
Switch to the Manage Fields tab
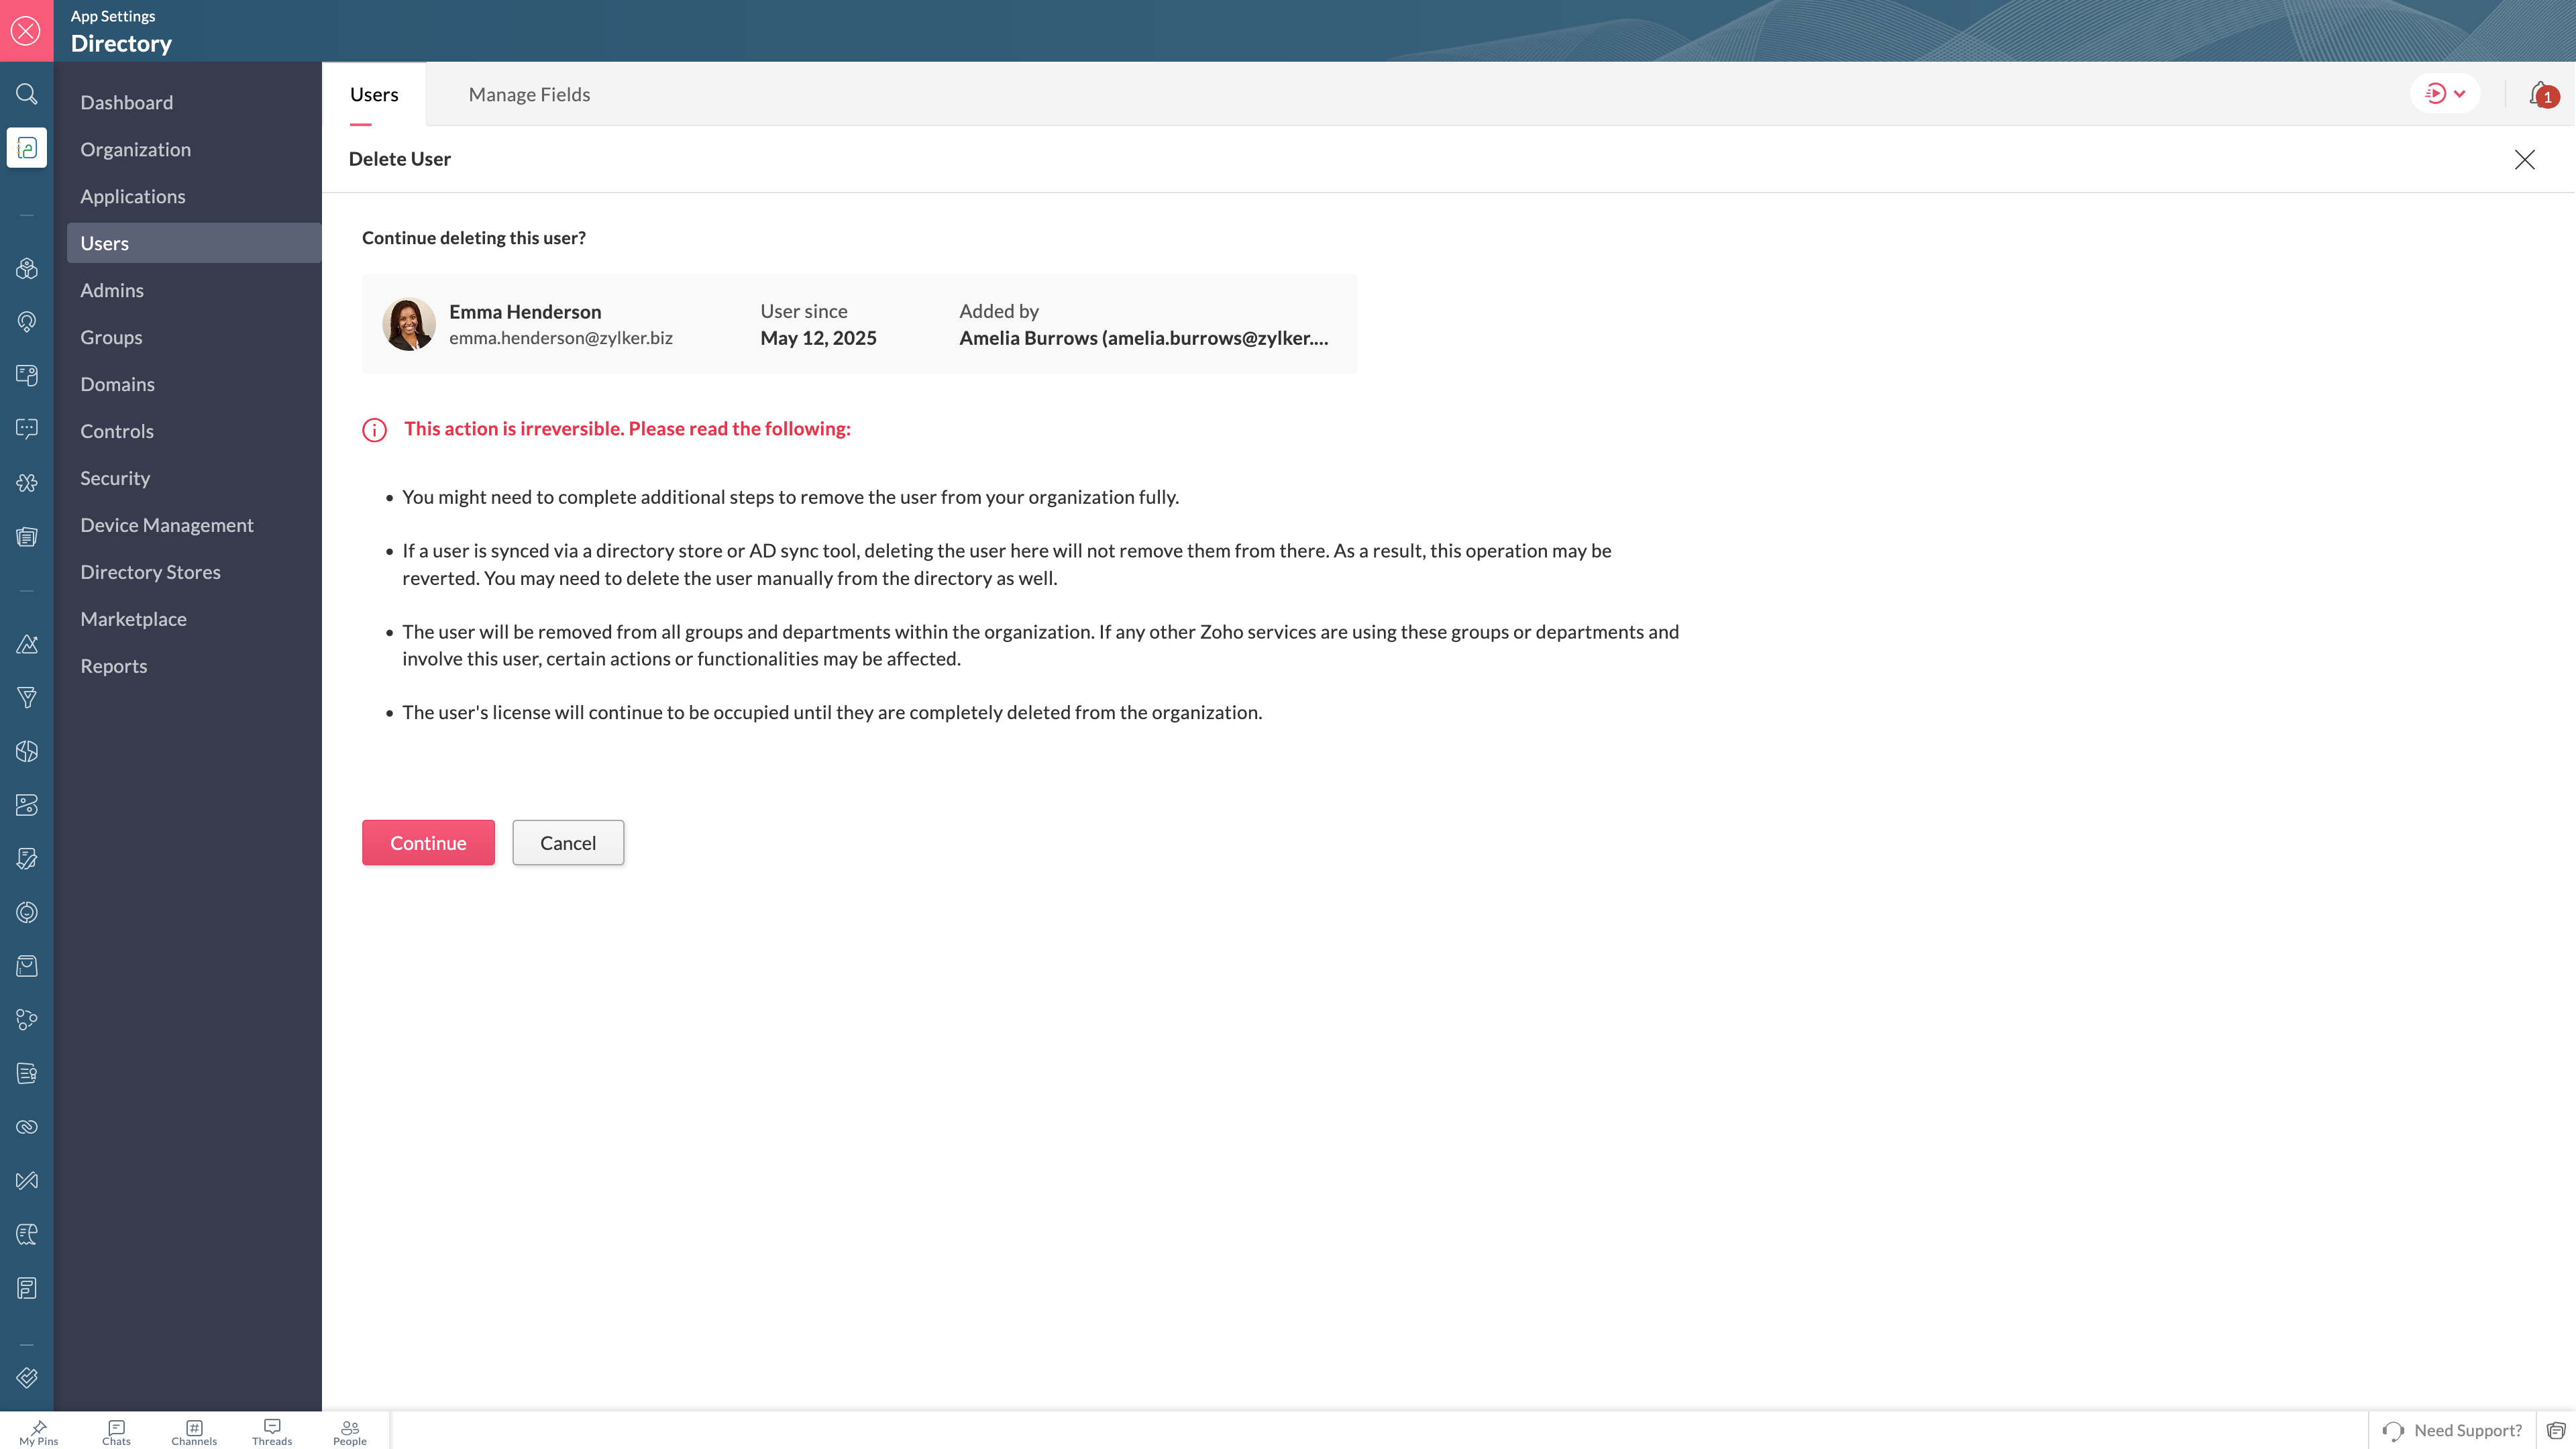pos(529,94)
